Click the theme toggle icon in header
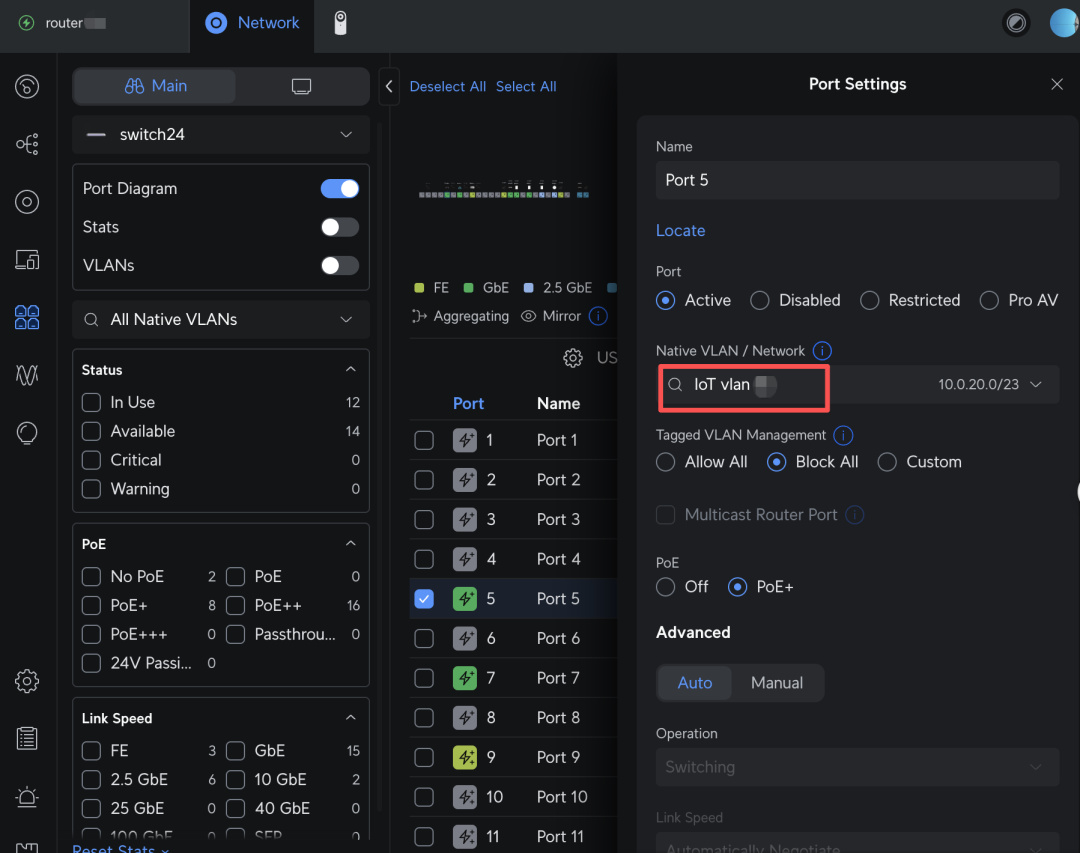 (x=1016, y=23)
